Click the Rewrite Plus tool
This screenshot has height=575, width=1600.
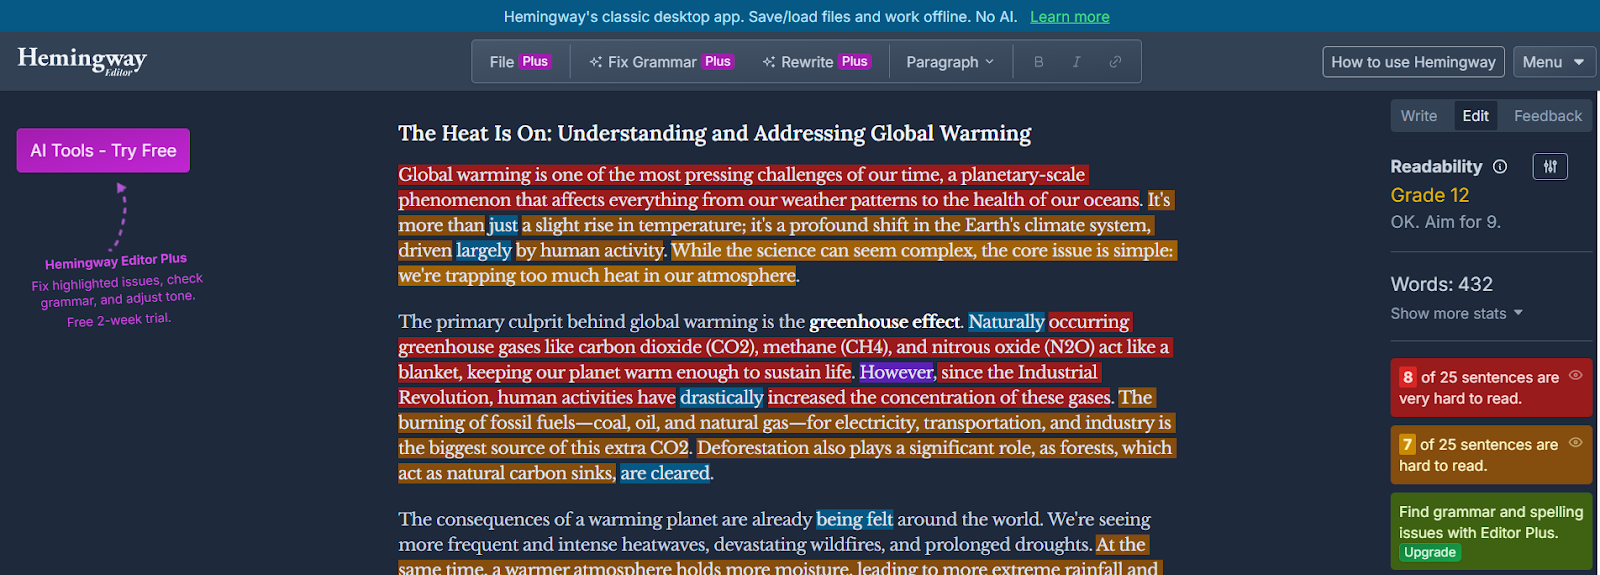click(815, 62)
